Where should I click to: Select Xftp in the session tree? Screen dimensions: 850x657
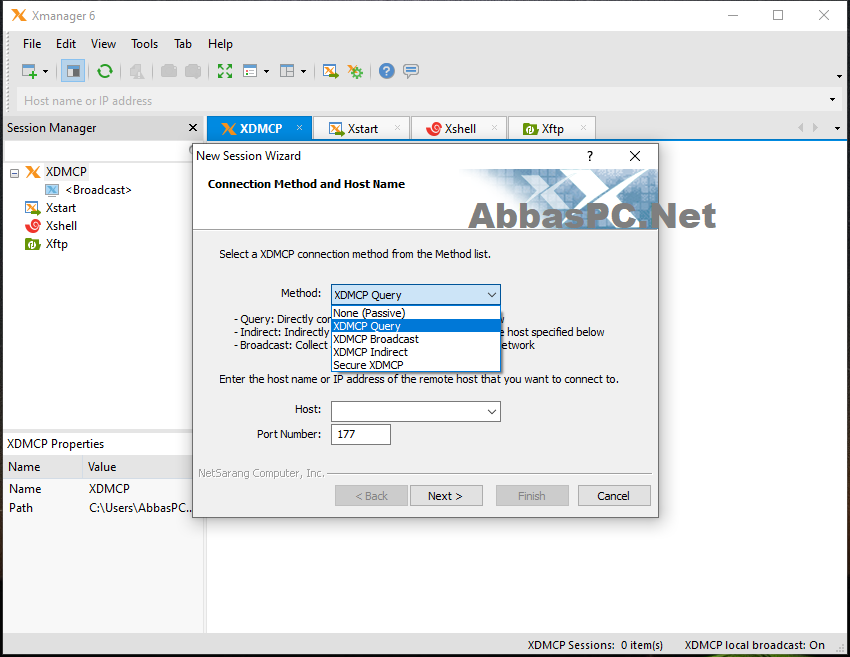(x=56, y=244)
